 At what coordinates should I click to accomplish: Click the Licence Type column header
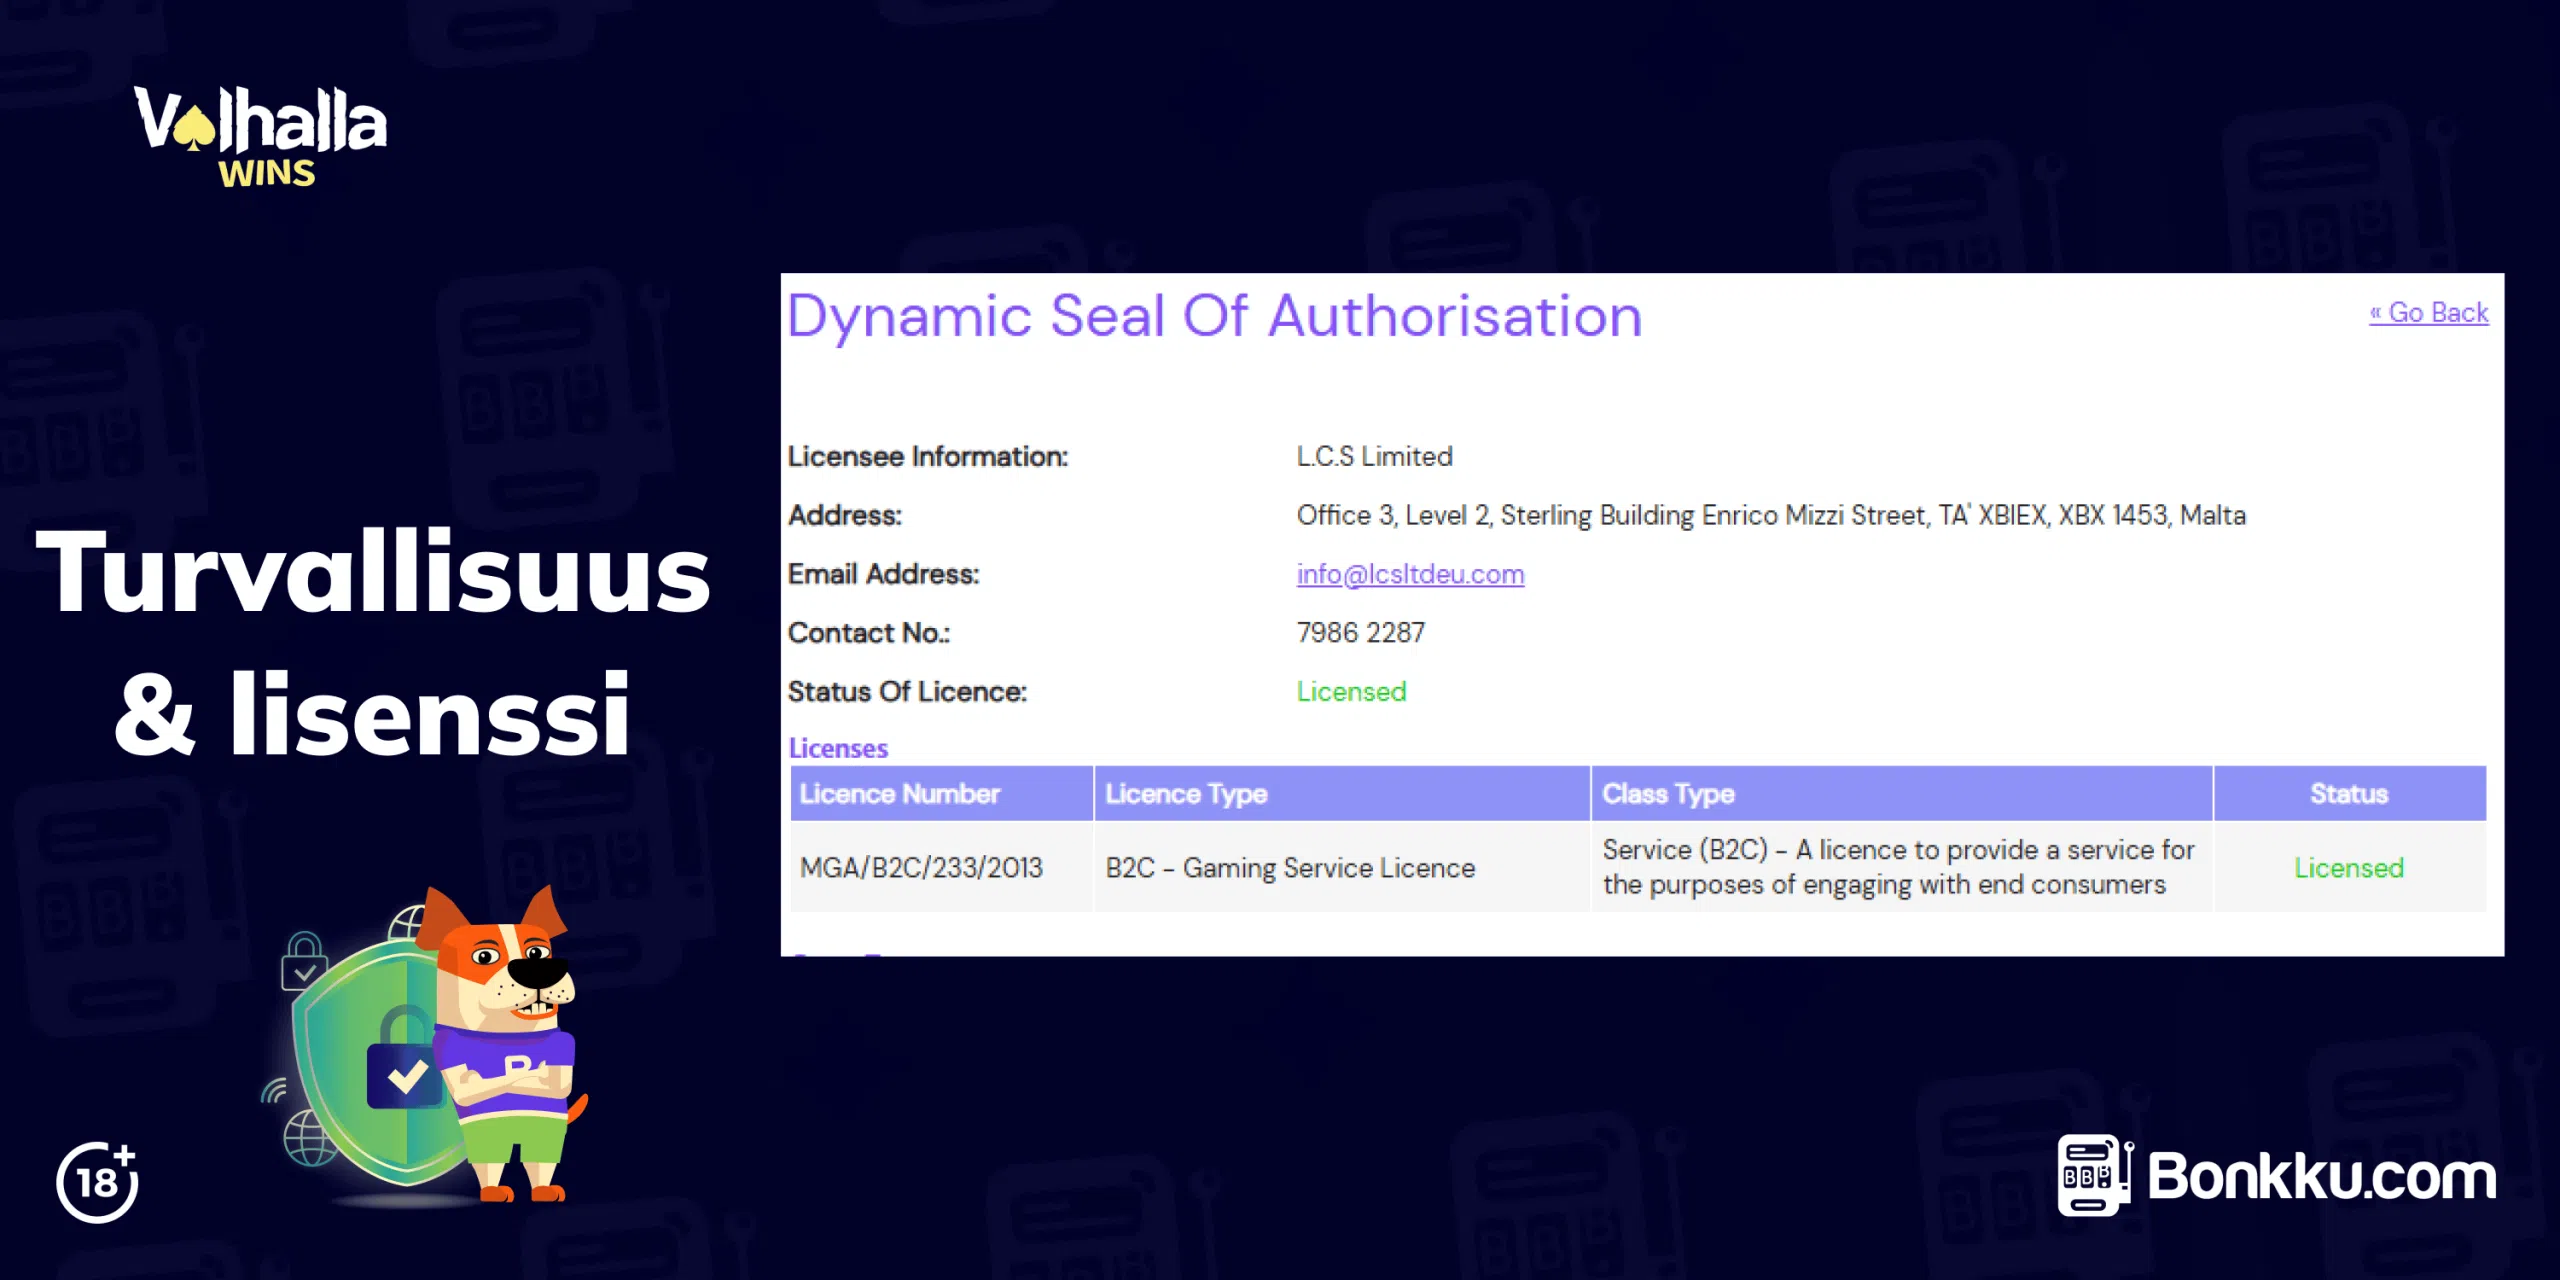(x=1186, y=794)
